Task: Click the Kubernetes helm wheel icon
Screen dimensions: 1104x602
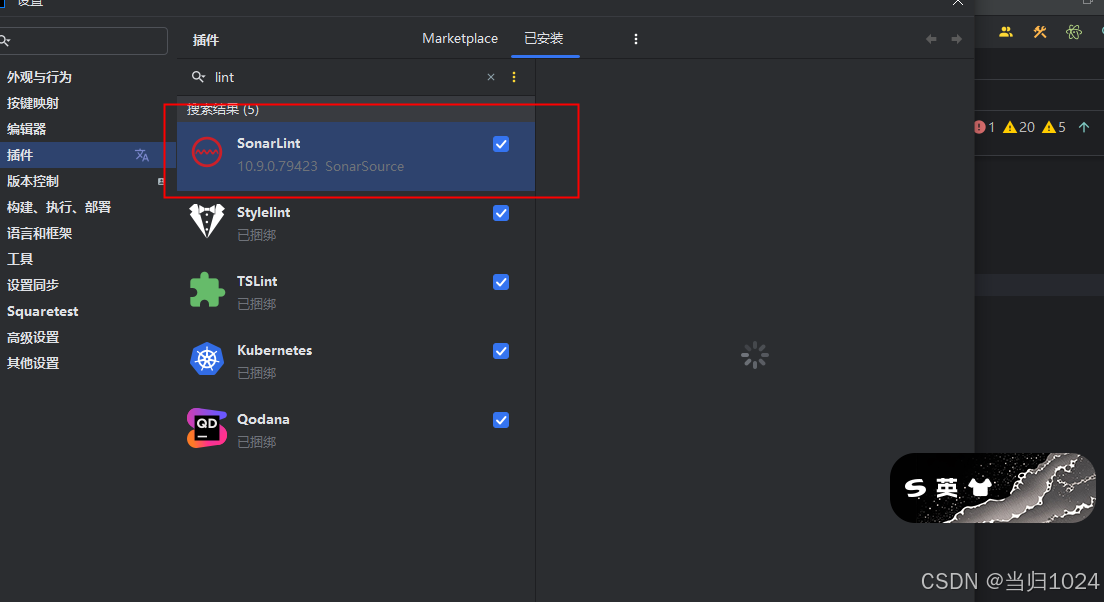Action: [x=207, y=358]
